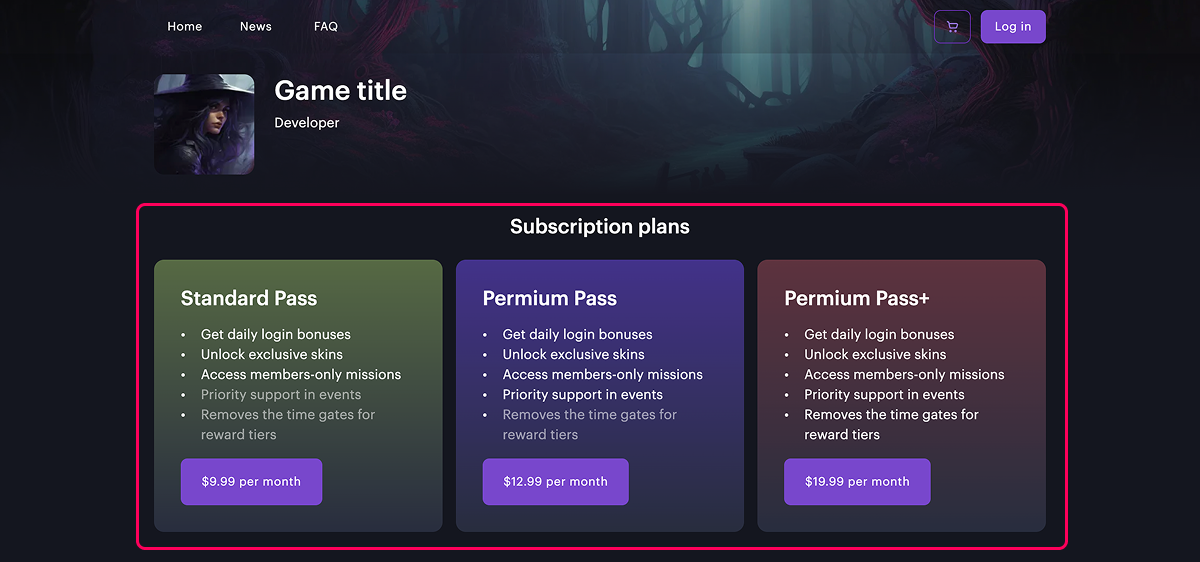Click the Log in button
This screenshot has width=1200, height=562.
1012,27
